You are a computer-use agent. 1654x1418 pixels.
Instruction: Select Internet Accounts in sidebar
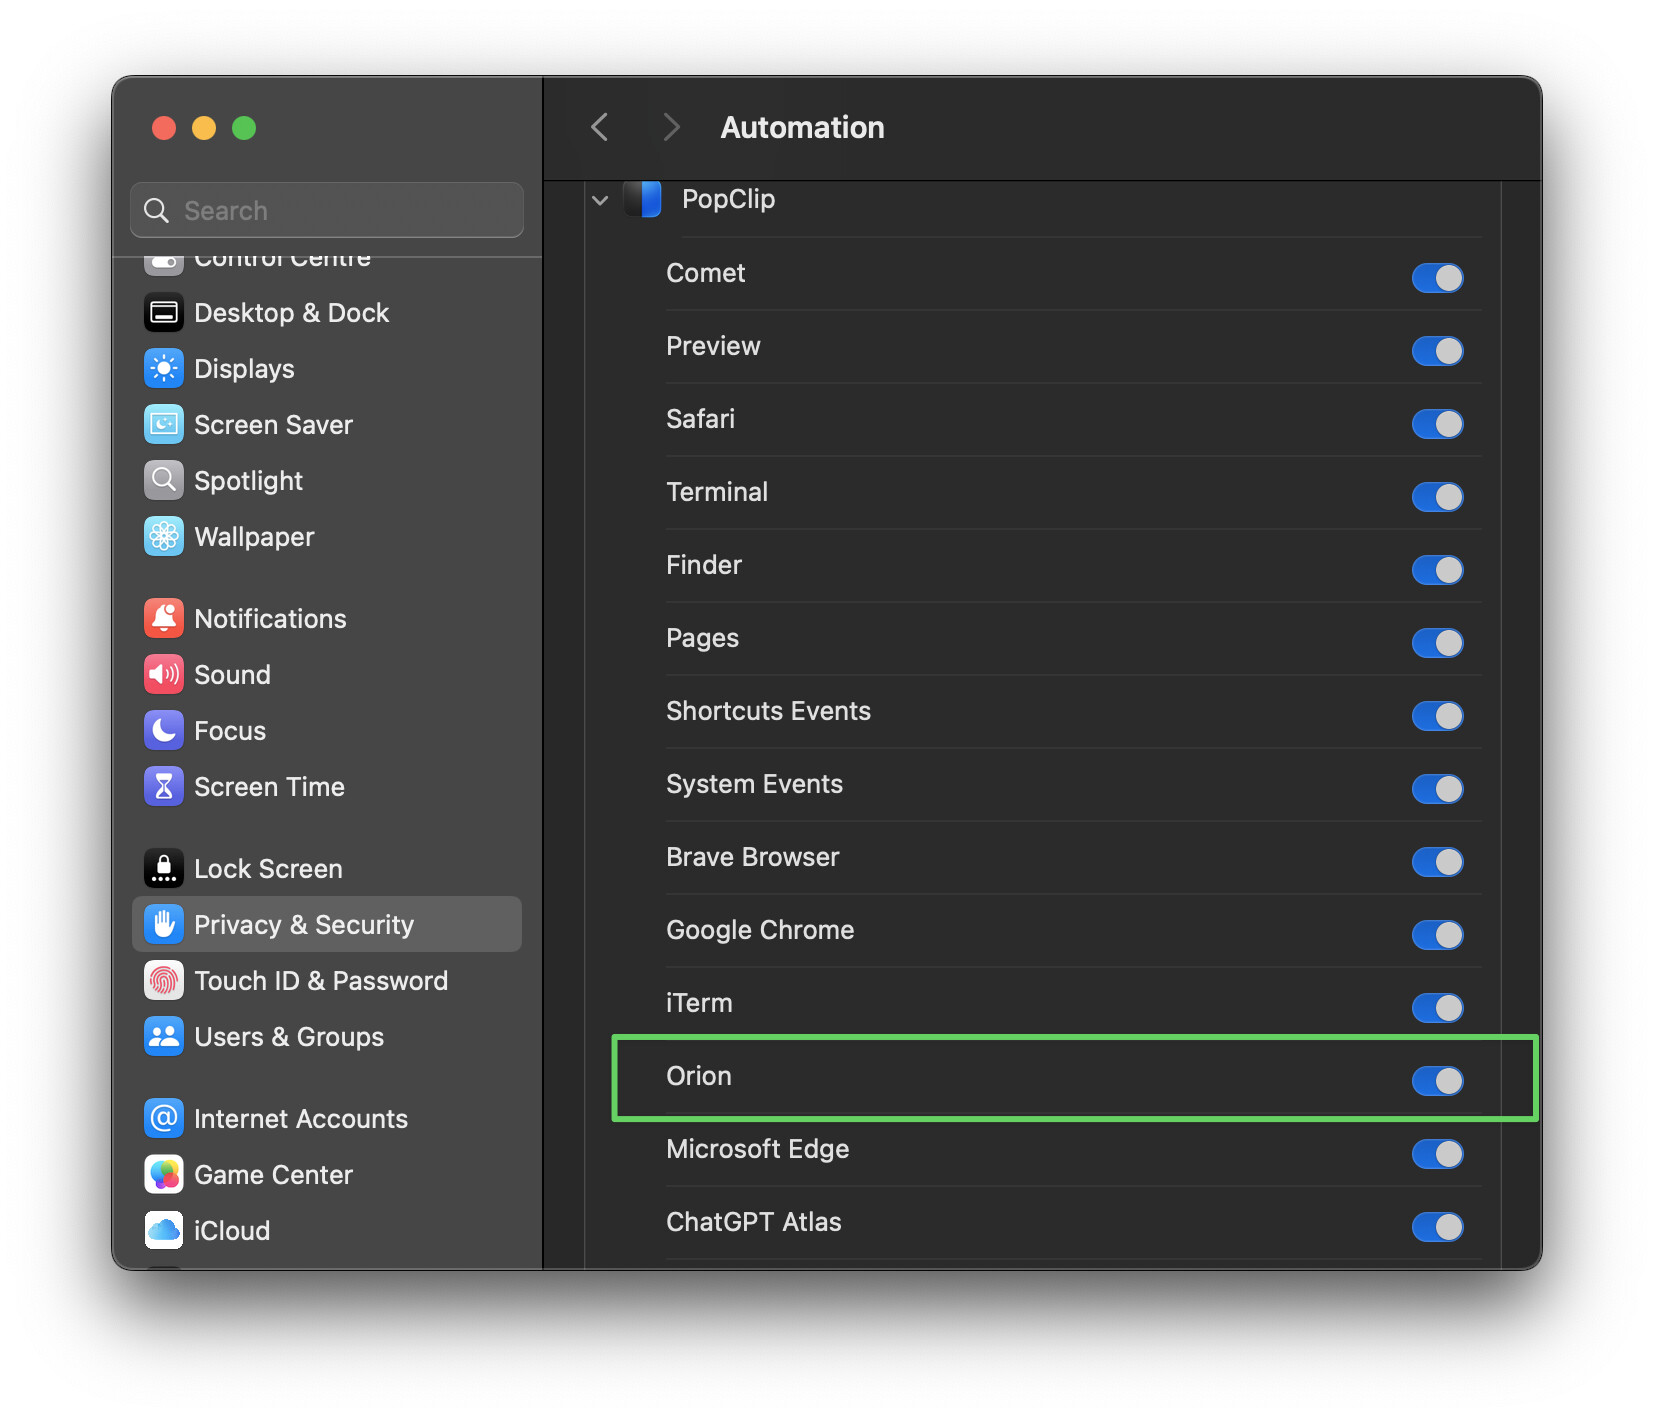tap(300, 1119)
